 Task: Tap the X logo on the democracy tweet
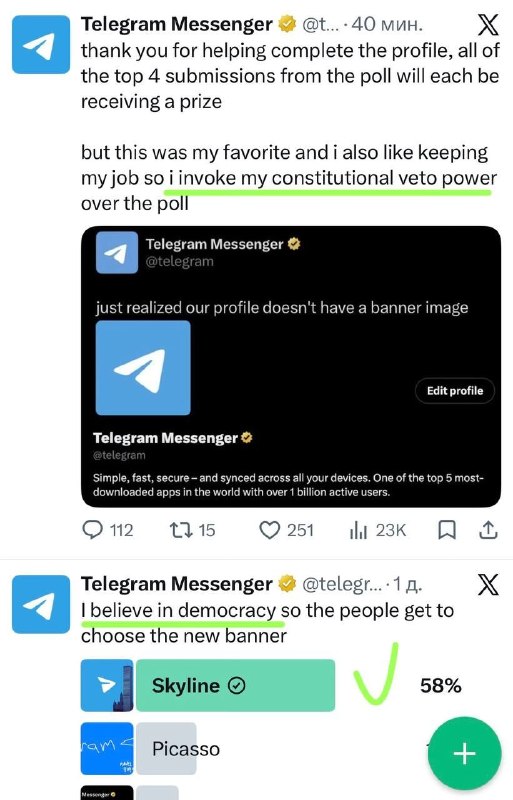(487, 584)
